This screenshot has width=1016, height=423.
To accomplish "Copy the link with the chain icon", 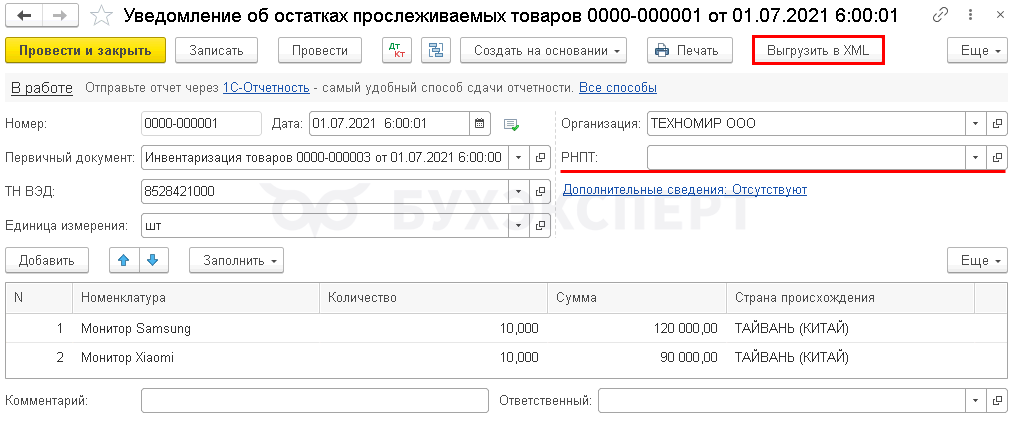I will click(x=940, y=16).
